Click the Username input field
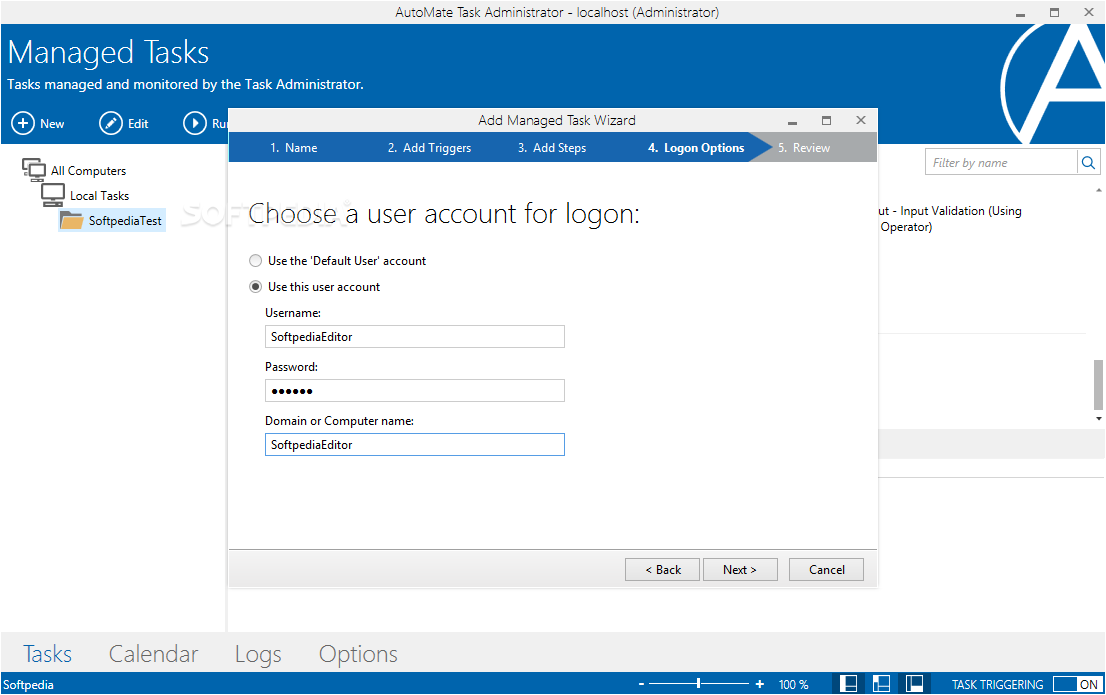 click(x=415, y=337)
